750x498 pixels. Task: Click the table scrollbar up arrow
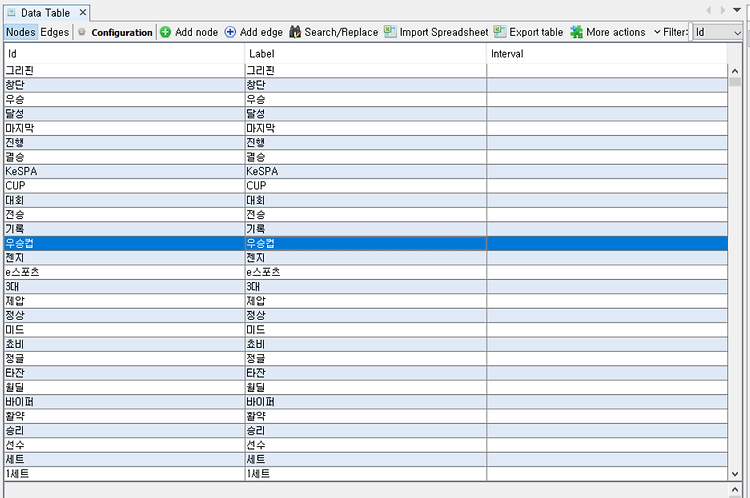[735, 71]
